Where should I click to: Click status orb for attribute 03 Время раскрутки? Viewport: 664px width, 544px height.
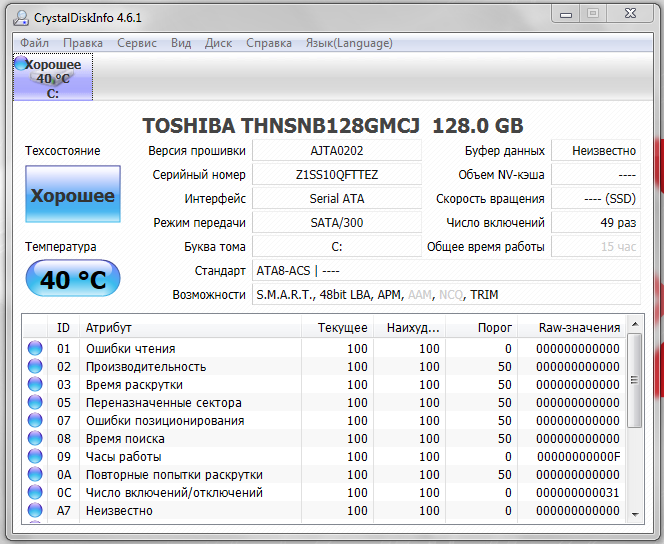pos(35,384)
